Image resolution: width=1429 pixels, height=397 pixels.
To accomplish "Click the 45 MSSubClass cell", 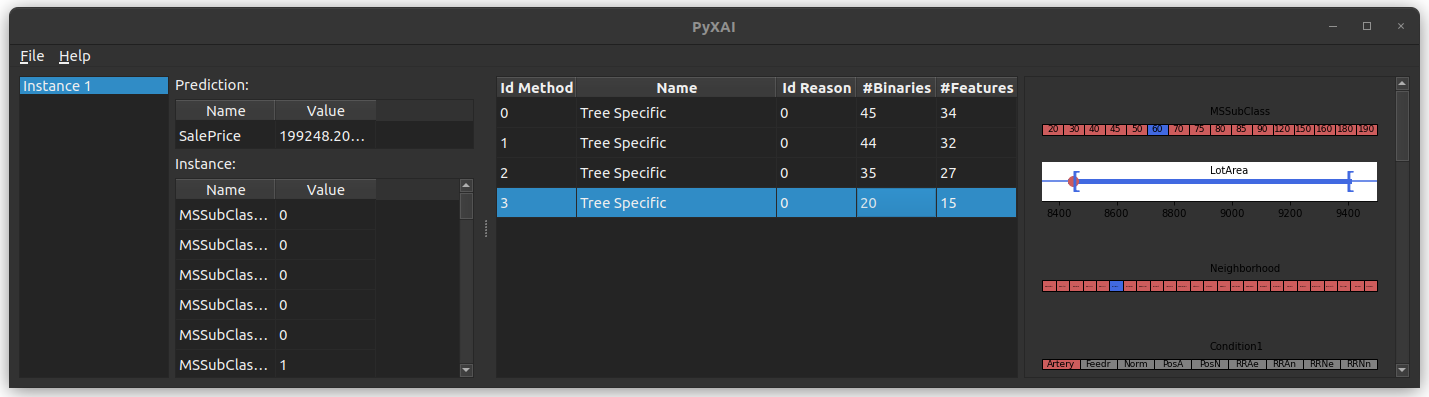I will 1116,130.
